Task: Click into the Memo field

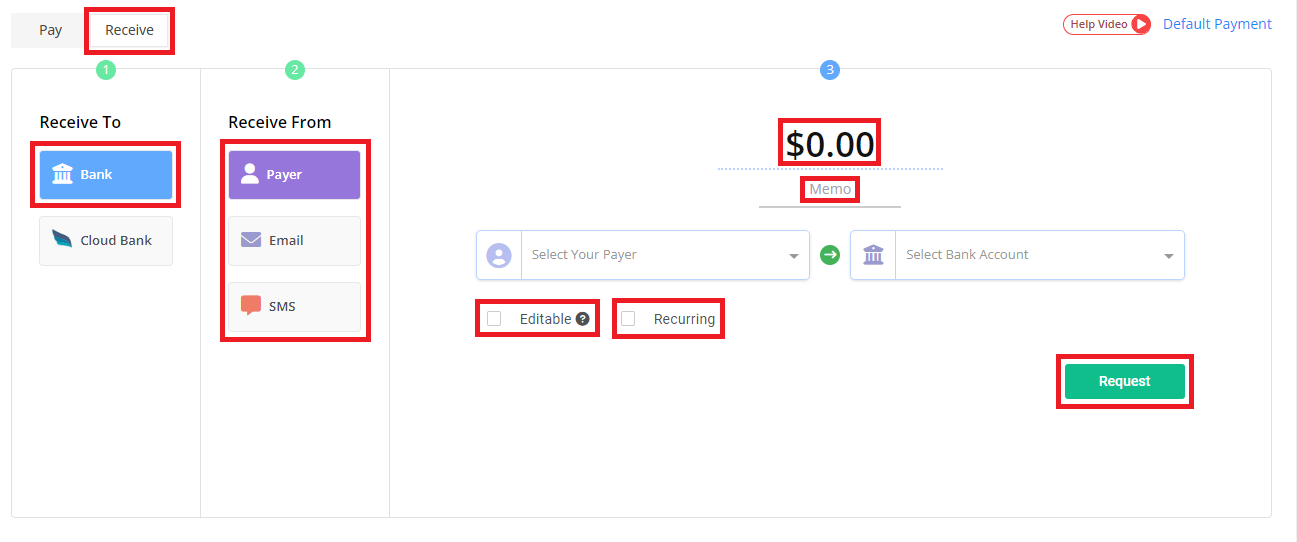Action: (830, 190)
